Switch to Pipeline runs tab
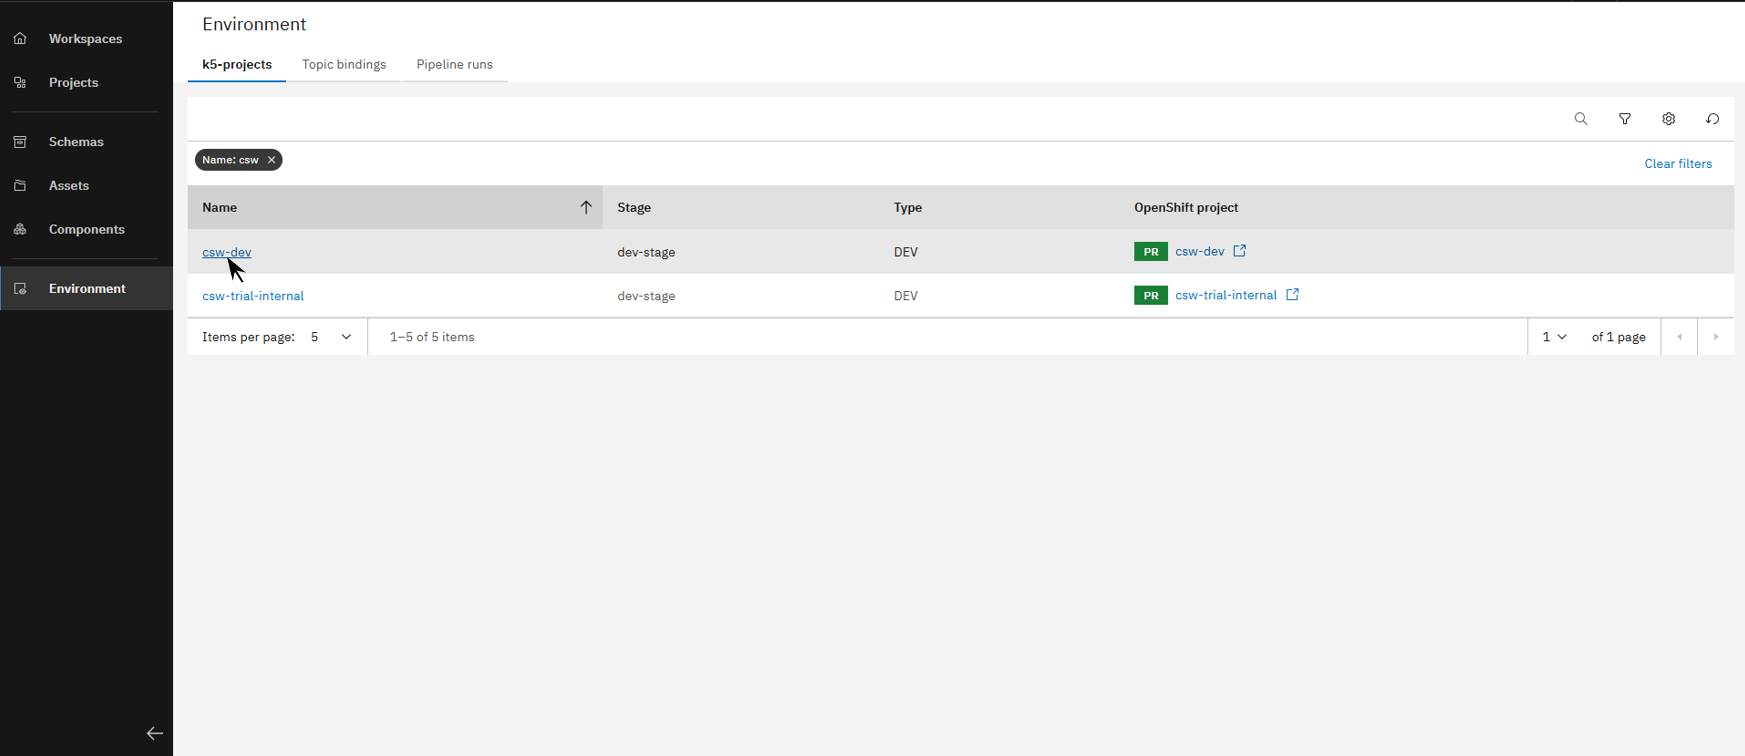Image resolution: width=1745 pixels, height=756 pixels. [454, 64]
